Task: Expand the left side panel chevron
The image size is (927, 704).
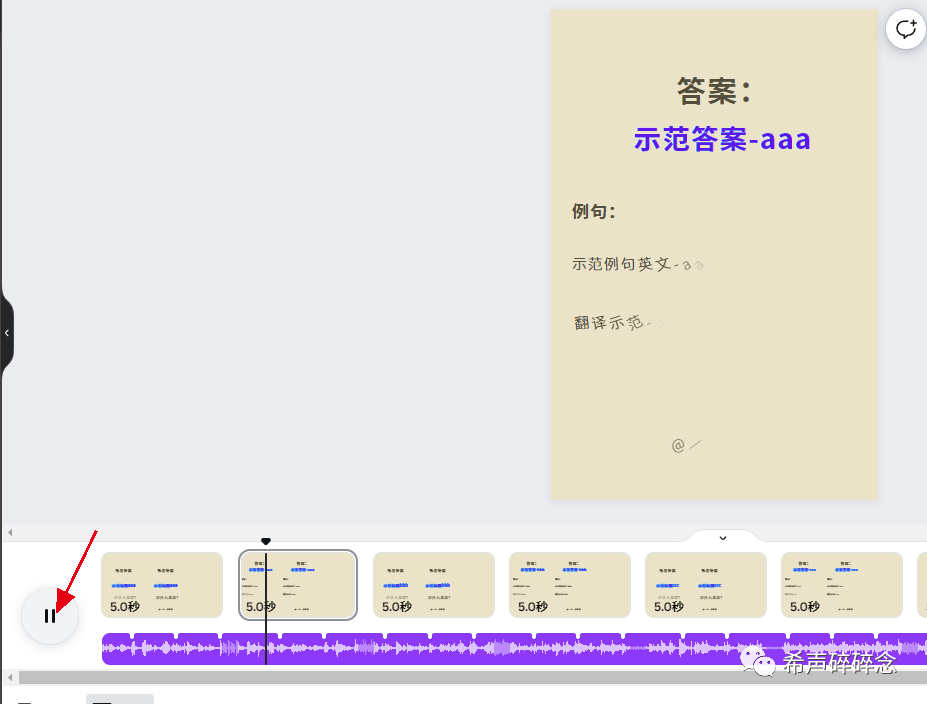Action: coord(8,333)
